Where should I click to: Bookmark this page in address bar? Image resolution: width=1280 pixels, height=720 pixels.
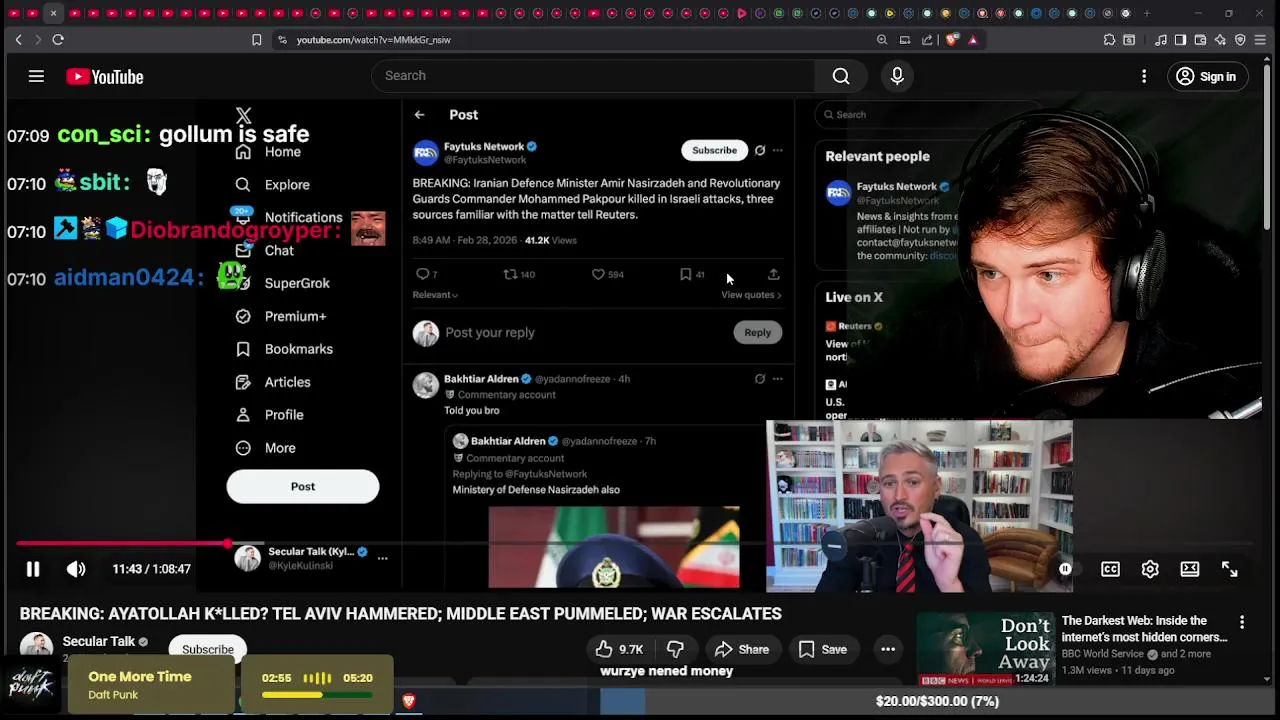click(x=257, y=40)
